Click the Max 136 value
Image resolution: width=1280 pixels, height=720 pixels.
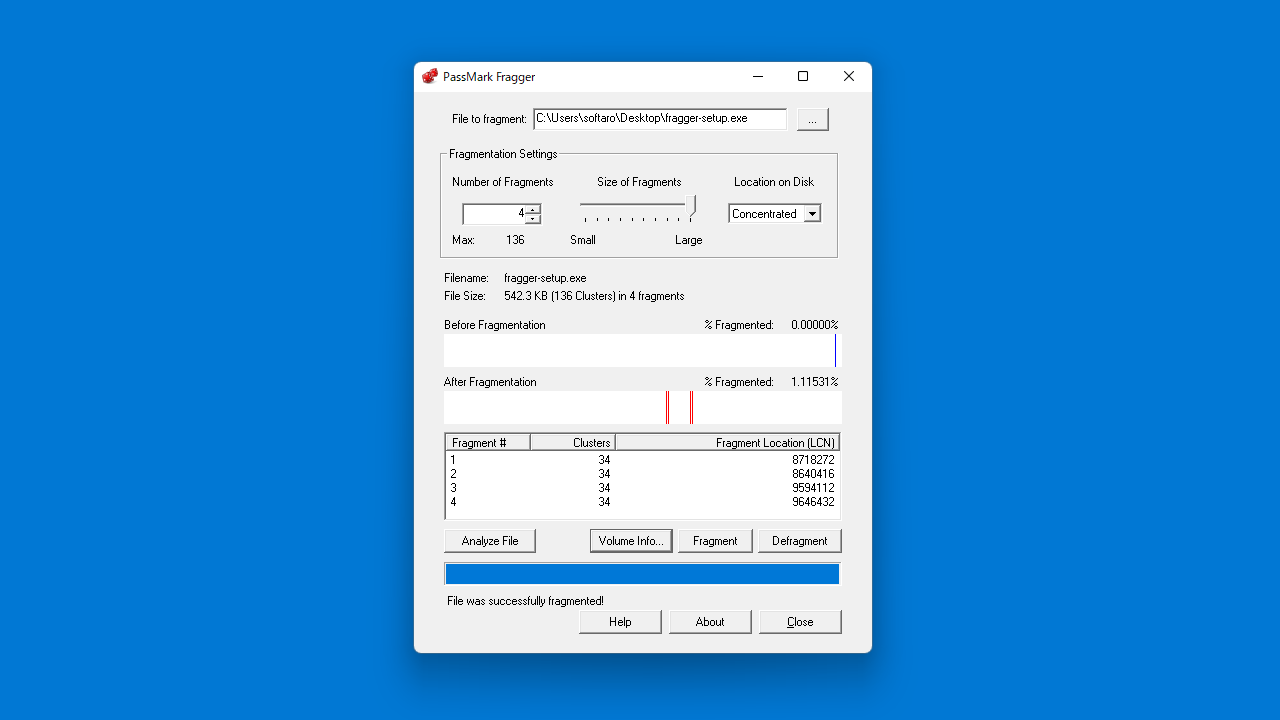515,240
